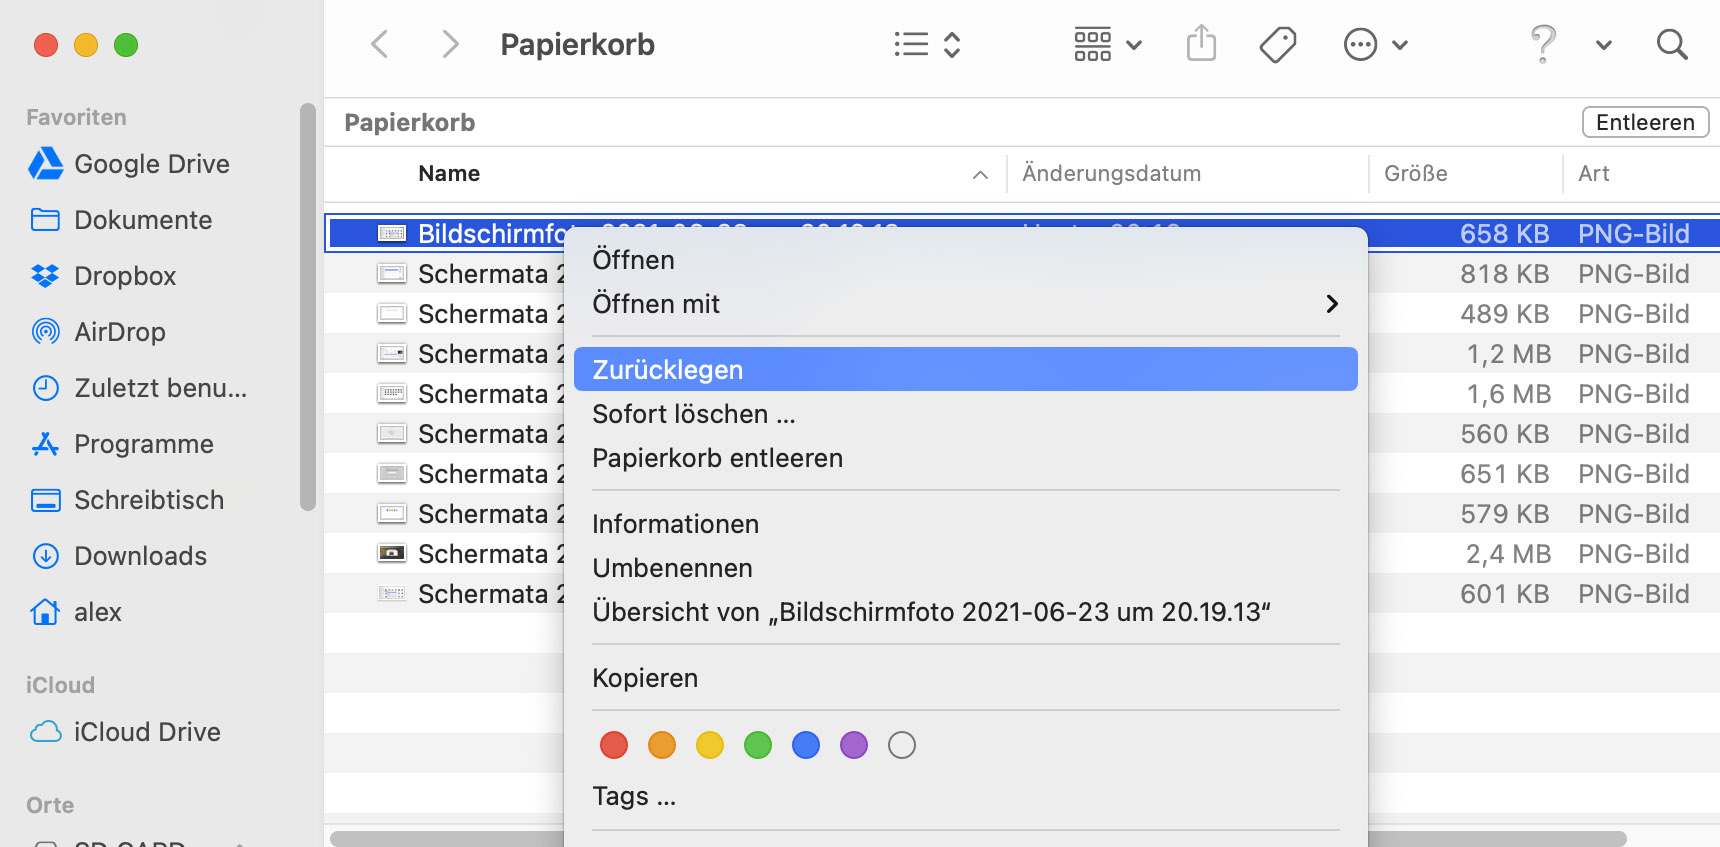Click the Share toolbar icon
This screenshot has width=1720, height=847.
click(1201, 44)
